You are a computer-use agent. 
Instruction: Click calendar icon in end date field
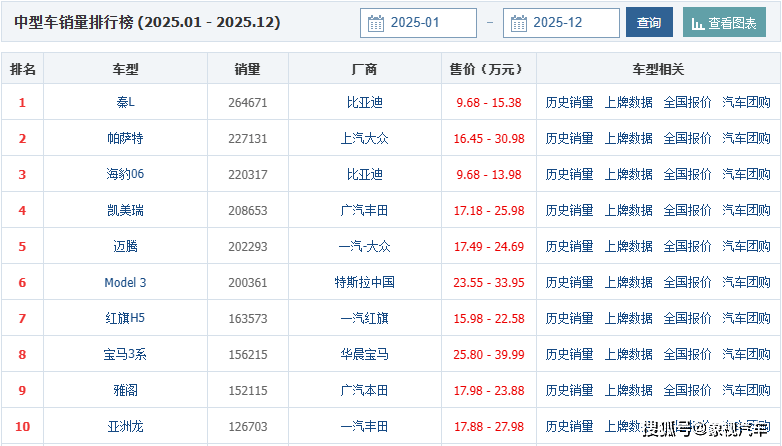coord(519,23)
